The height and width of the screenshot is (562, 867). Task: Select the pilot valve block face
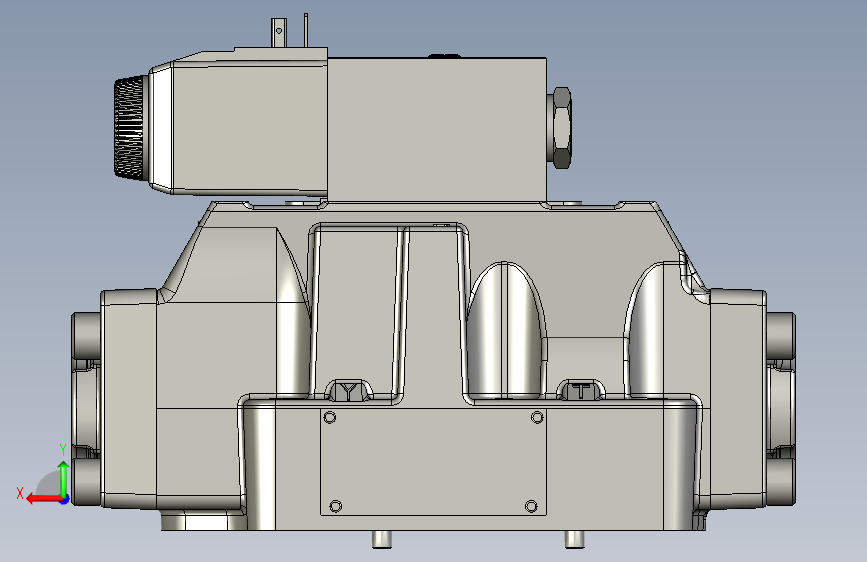point(437,129)
